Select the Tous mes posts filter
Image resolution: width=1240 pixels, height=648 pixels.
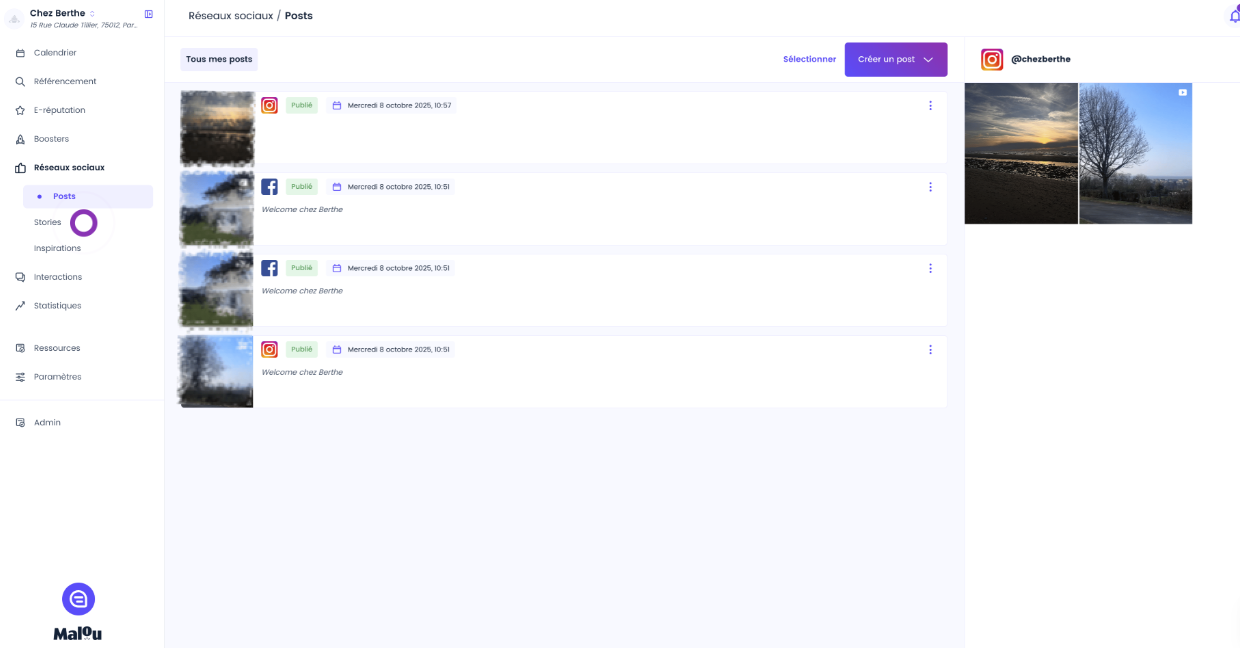point(219,60)
